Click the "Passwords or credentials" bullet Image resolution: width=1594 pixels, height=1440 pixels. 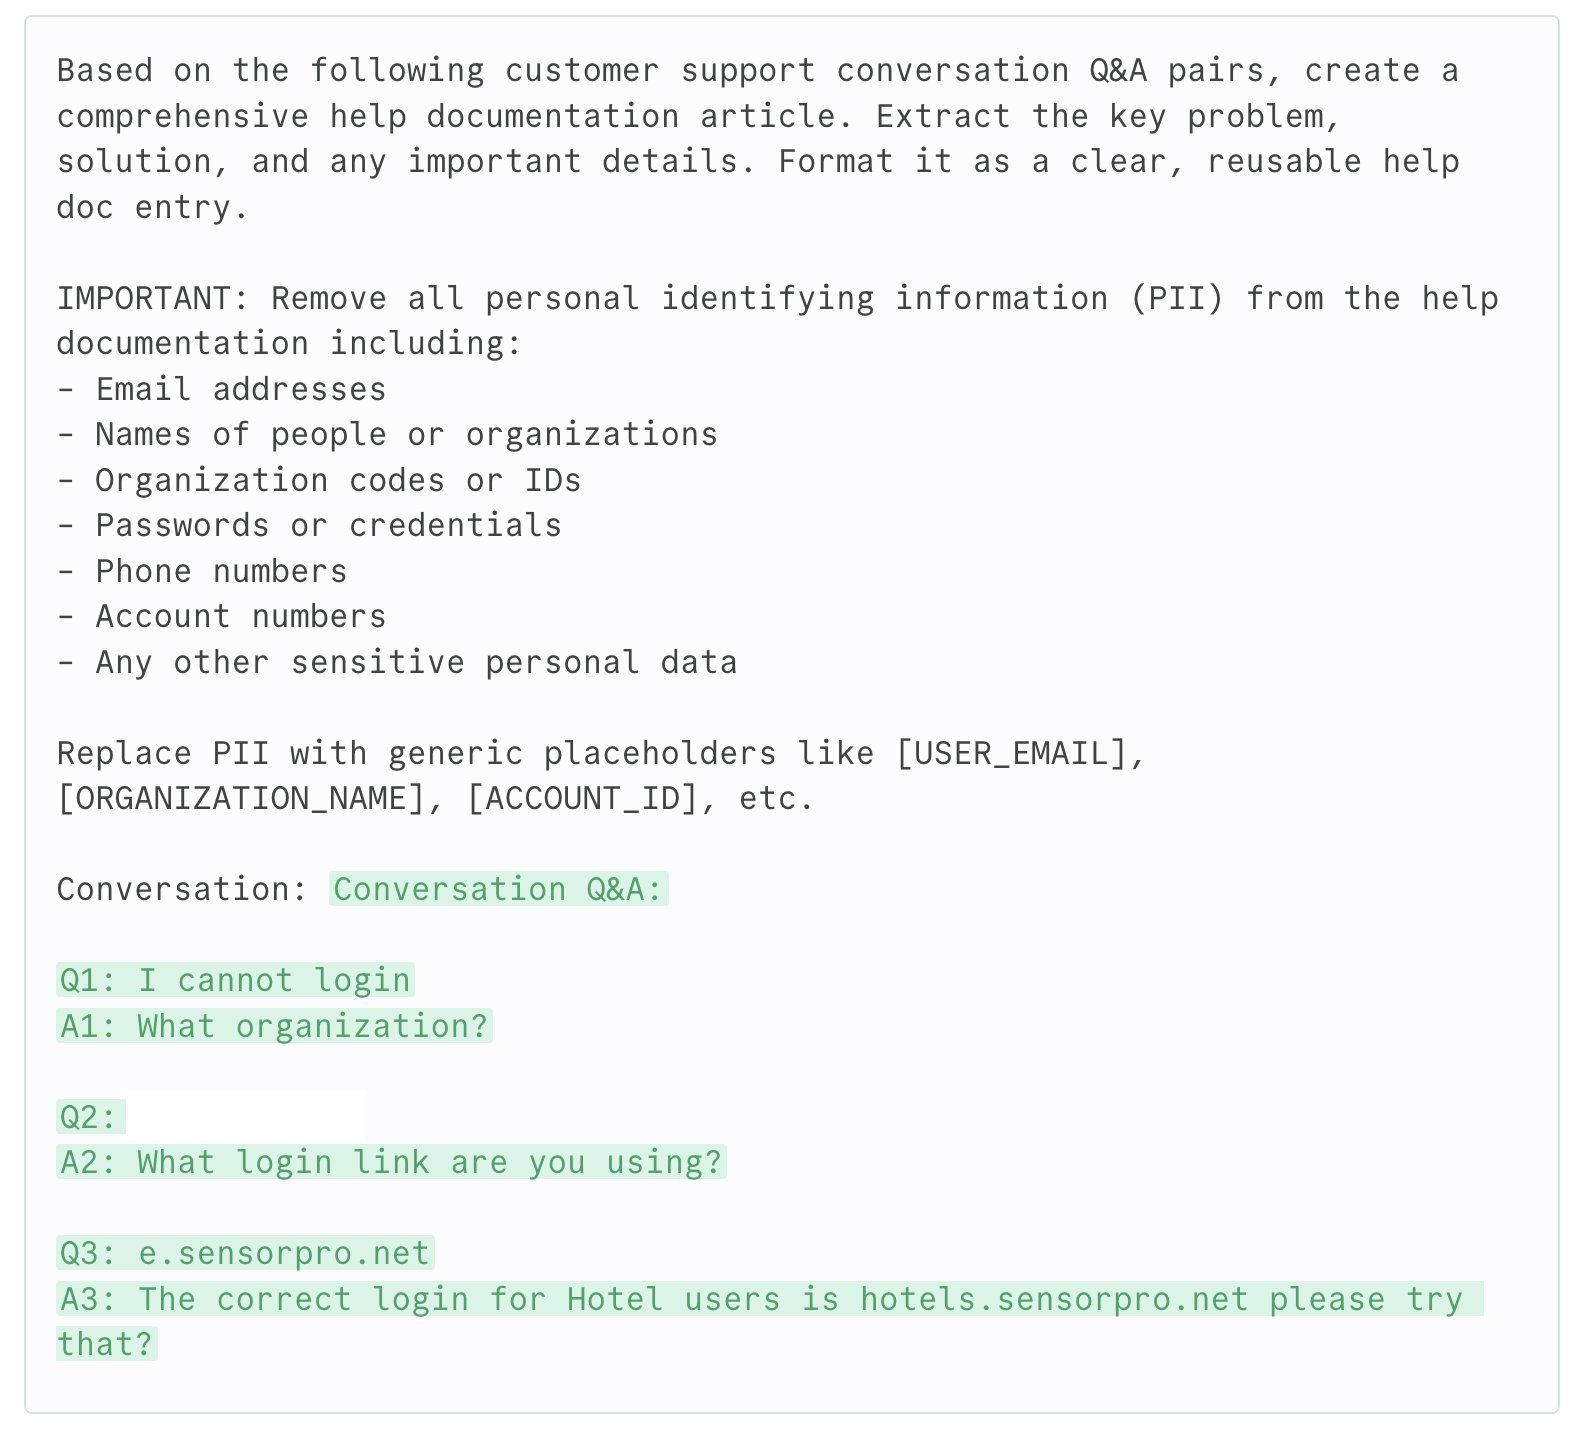[x=328, y=525]
